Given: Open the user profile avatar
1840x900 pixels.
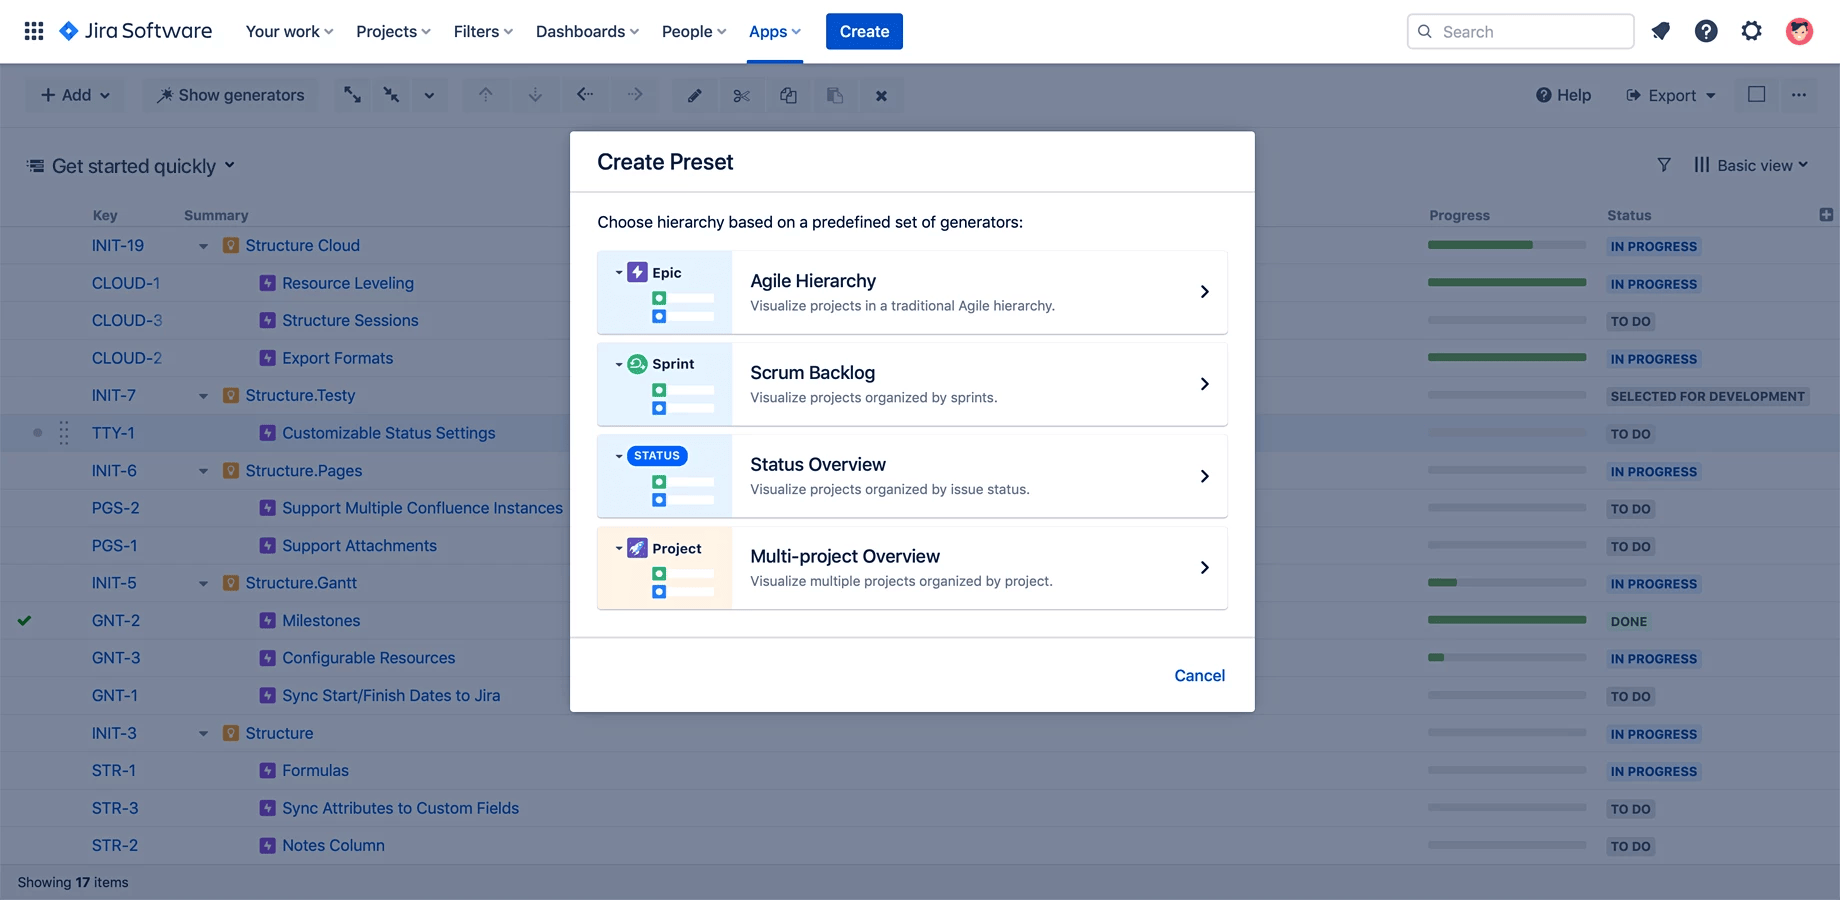Looking at the screenshot, I should [1799, 31].
